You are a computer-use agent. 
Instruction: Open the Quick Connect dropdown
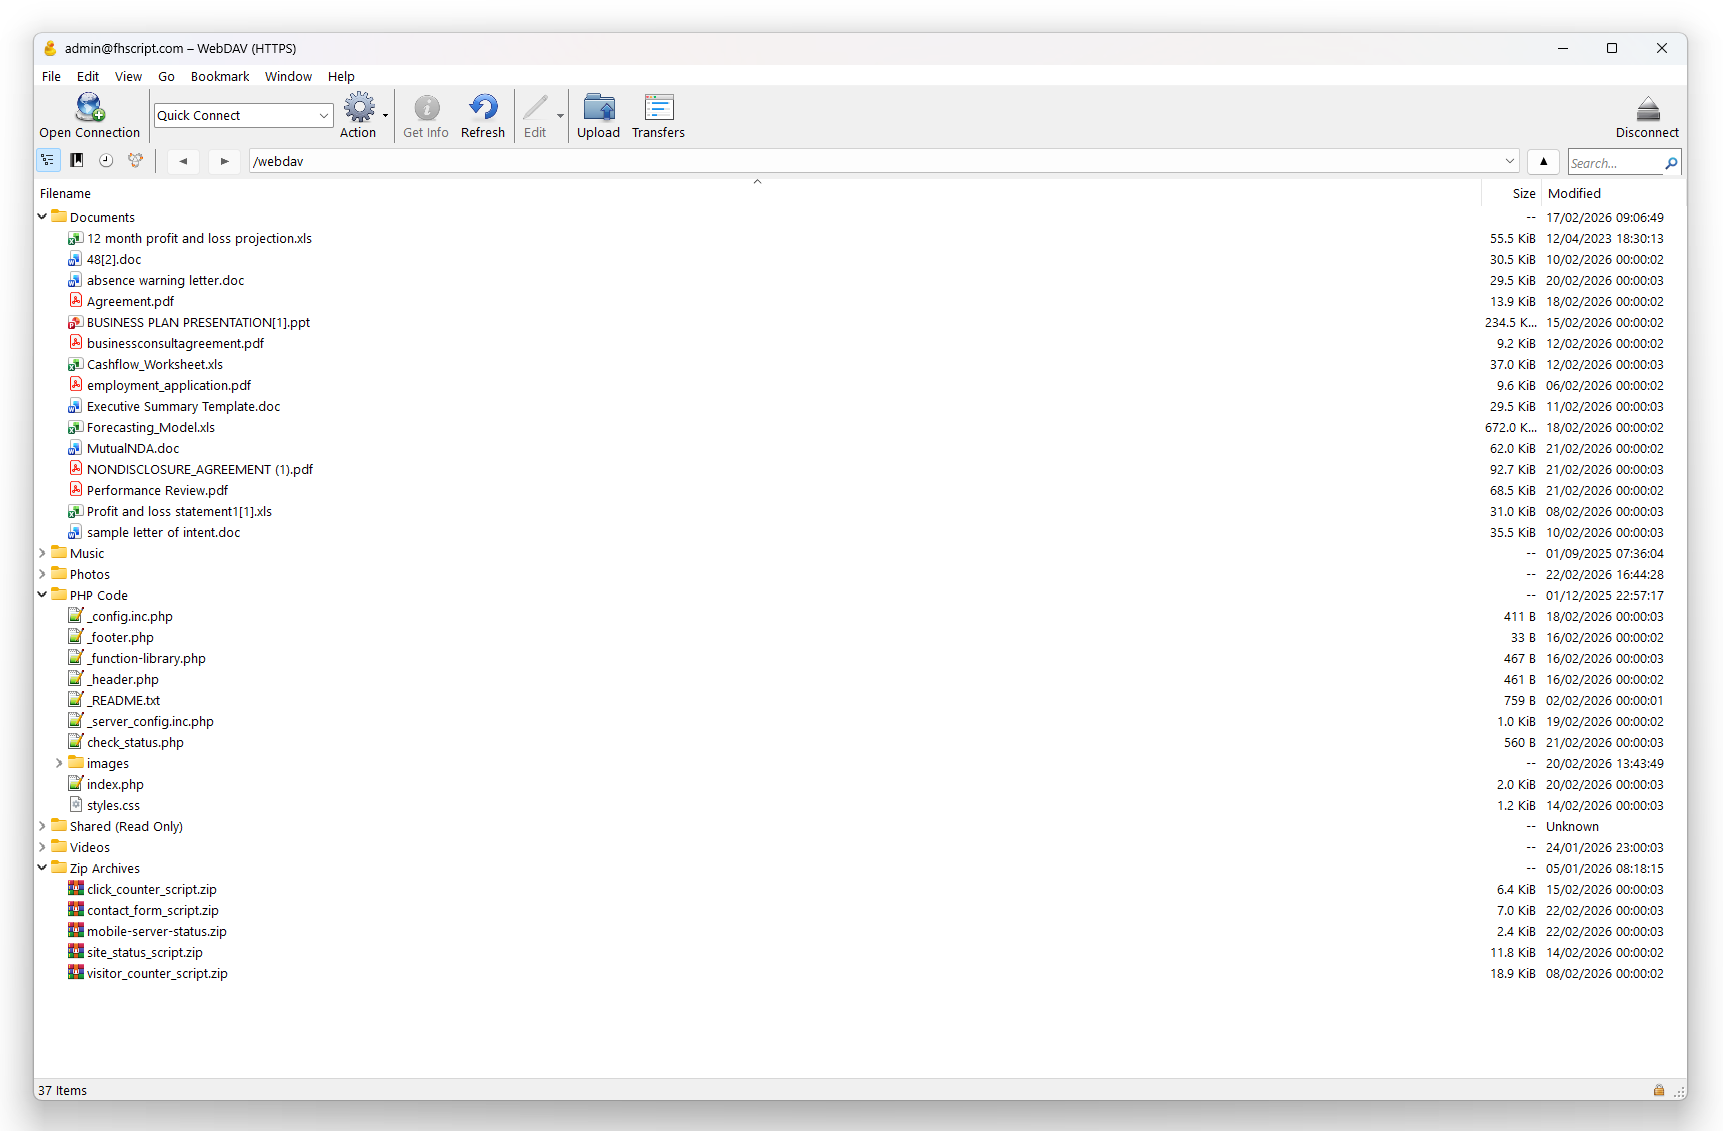[323, 116]
